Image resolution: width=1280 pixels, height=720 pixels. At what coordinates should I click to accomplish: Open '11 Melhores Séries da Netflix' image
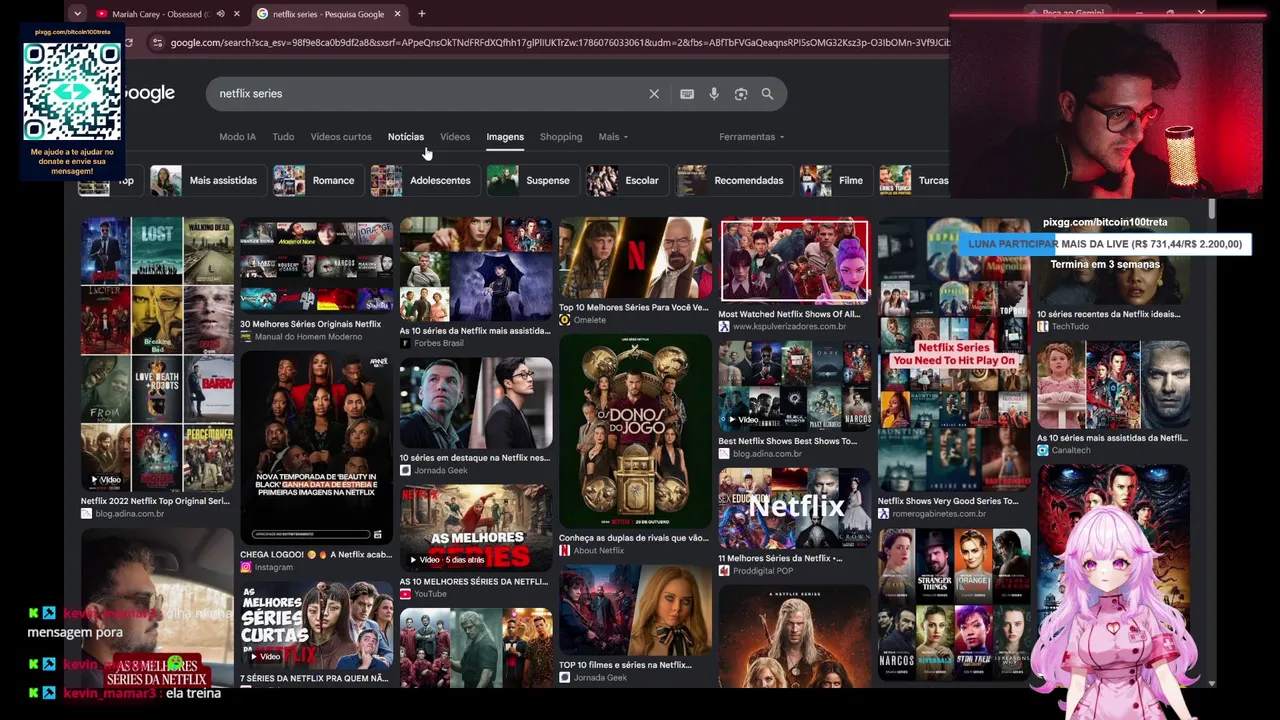pyautogui.click(x=795, y=509)
